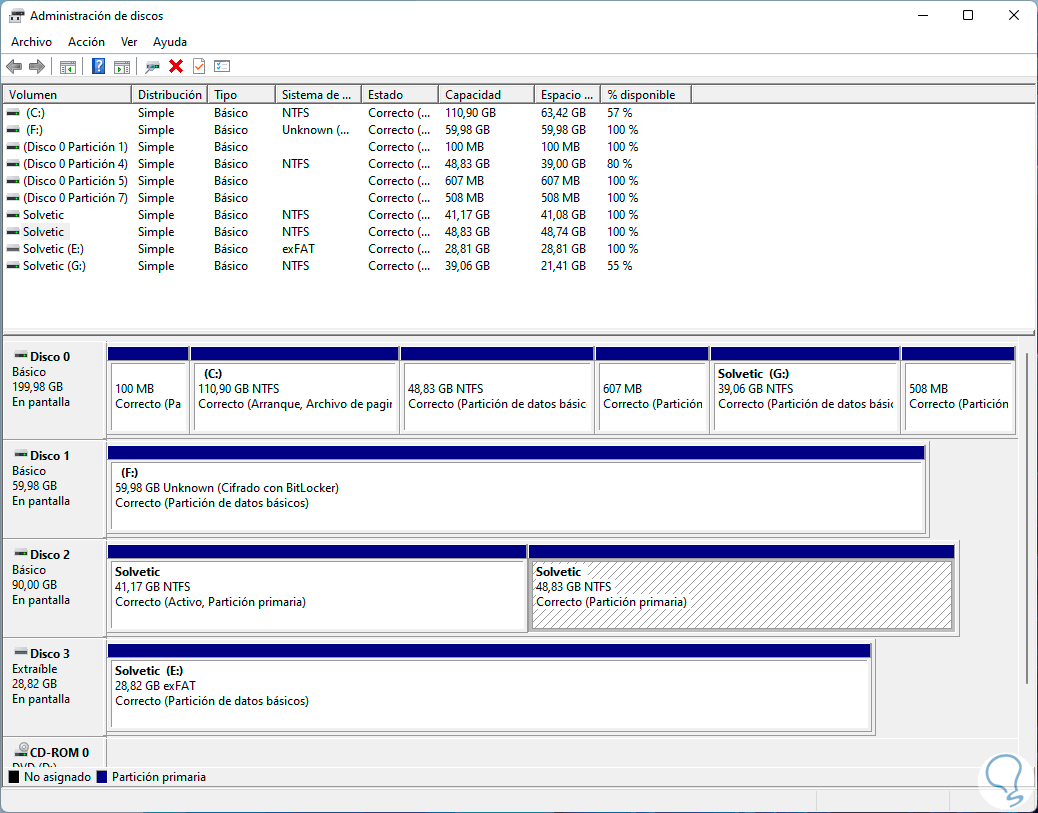Screen dimensions: 1038x813
Task: Select the 508 MB partition block on Disco 0
Action: [959, 390]
